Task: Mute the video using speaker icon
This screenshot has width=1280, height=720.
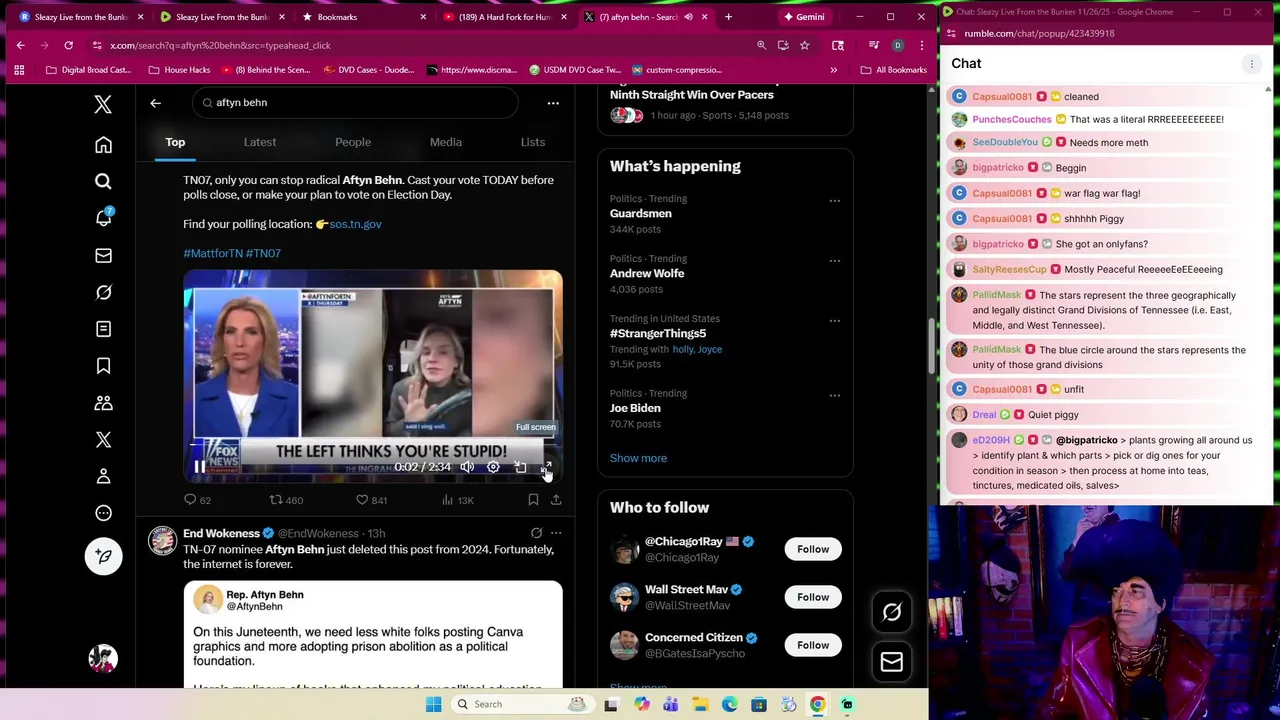Action: coord(467,467)
